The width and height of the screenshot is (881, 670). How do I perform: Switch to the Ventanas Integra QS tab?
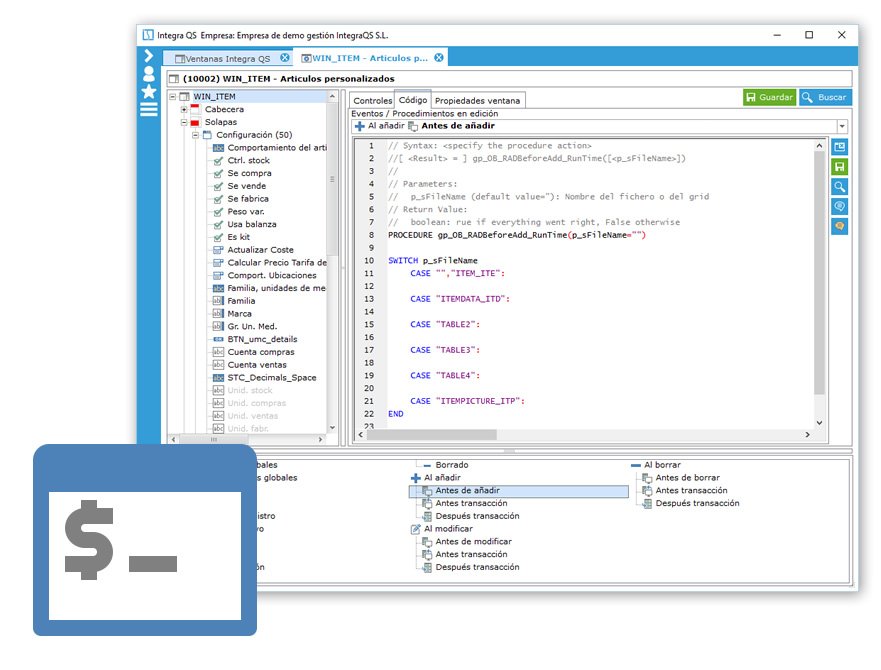coord(228,58)
